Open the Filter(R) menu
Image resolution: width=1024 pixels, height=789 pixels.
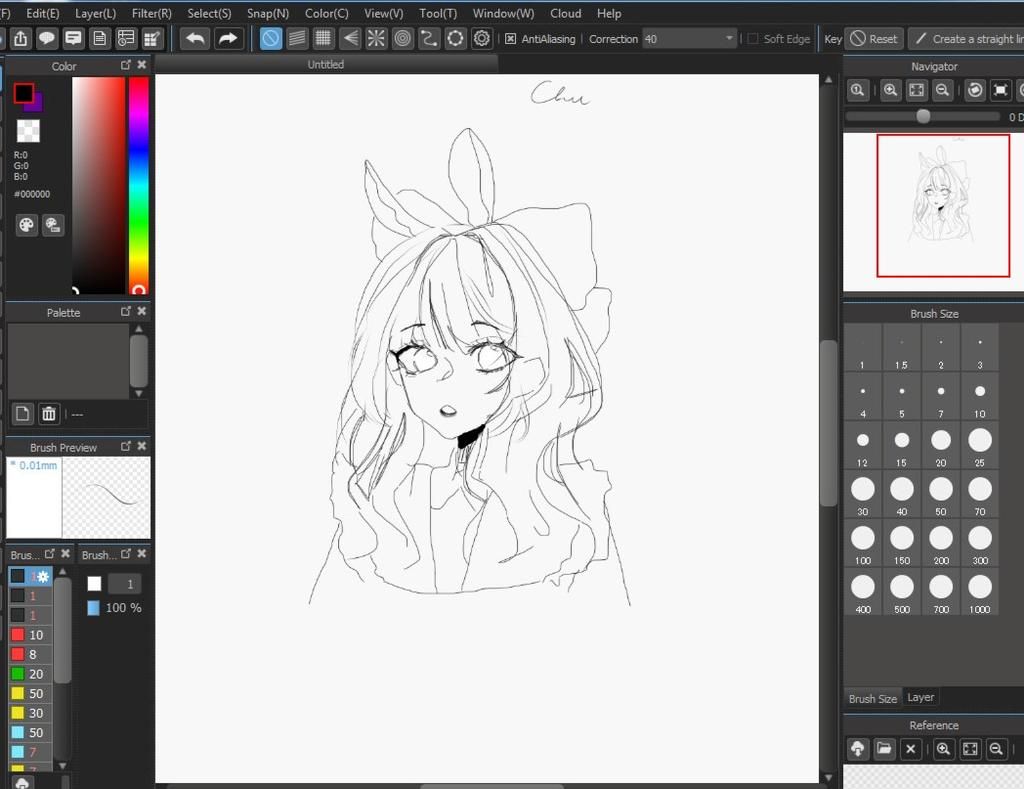(x=152, y=13)
